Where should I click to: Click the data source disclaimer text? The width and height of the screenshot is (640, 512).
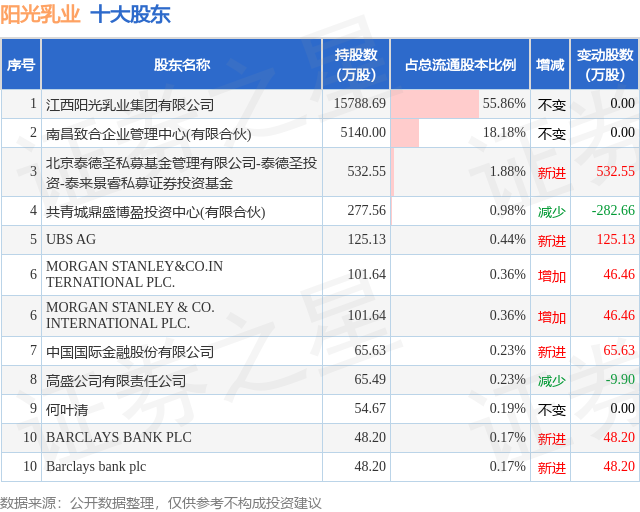tap(160, 503)
